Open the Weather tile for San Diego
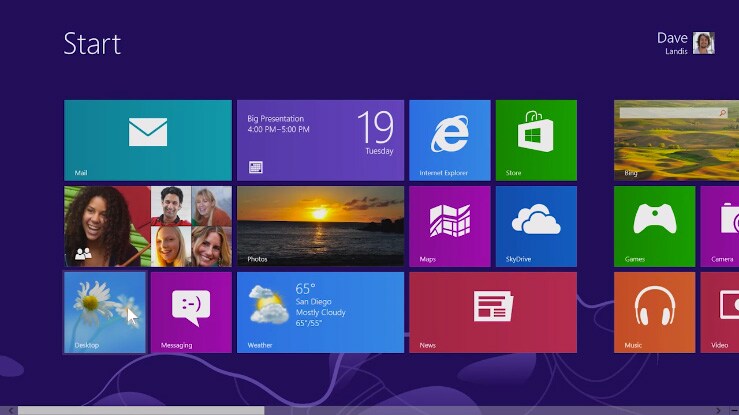739x415 pixels. click(x=320, y=312)
